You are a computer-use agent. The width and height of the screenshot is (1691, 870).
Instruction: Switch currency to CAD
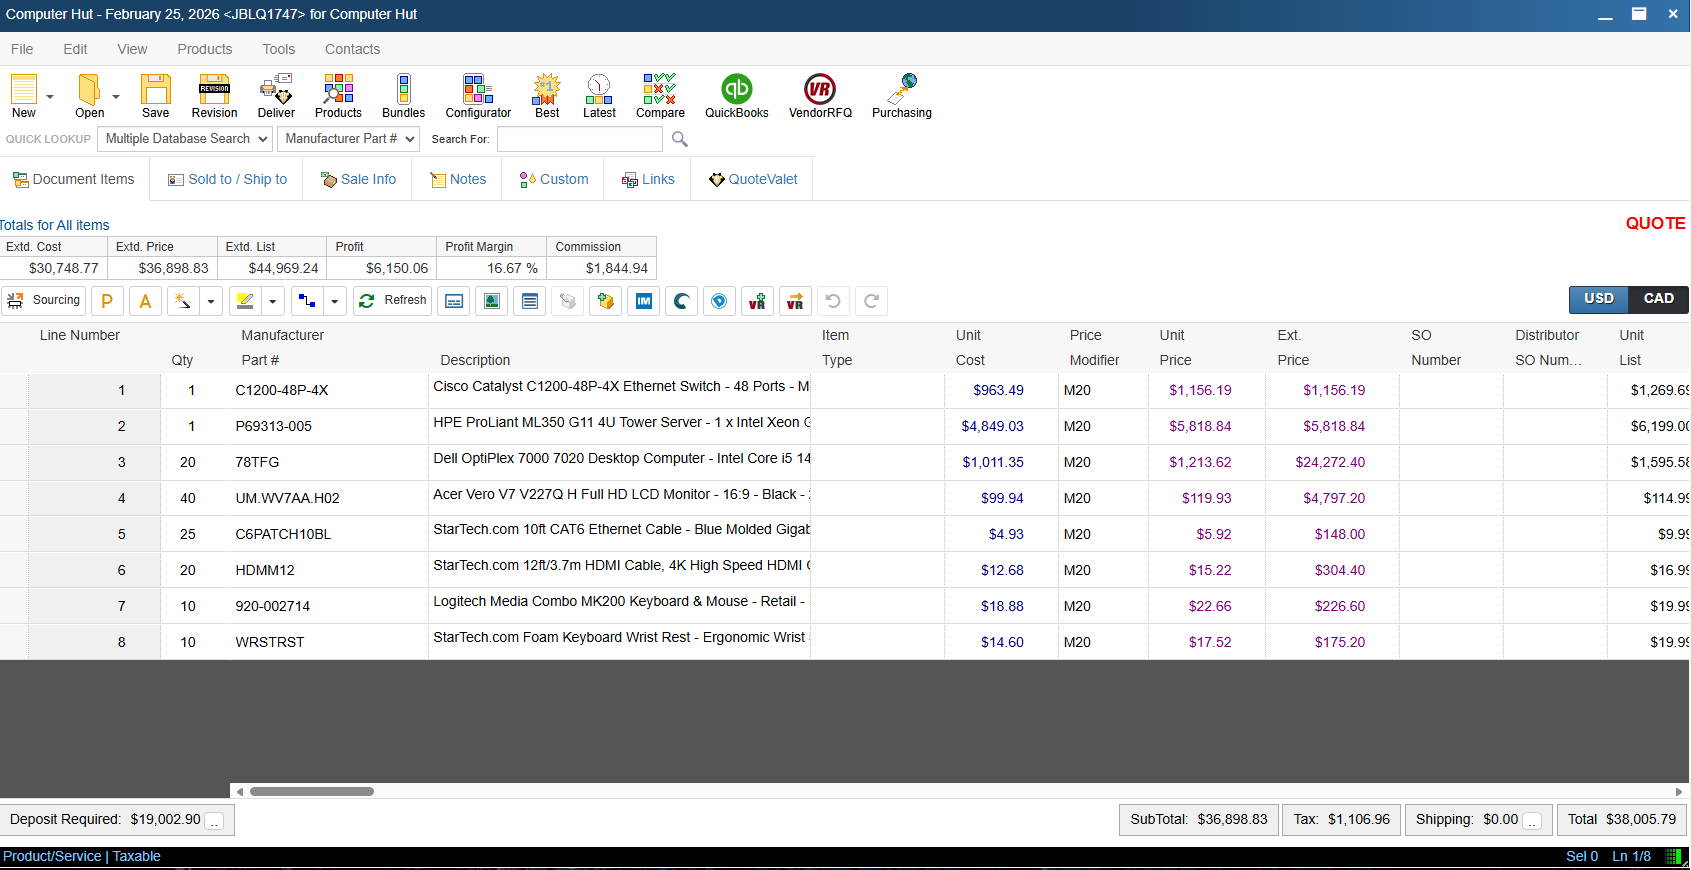1658,299
